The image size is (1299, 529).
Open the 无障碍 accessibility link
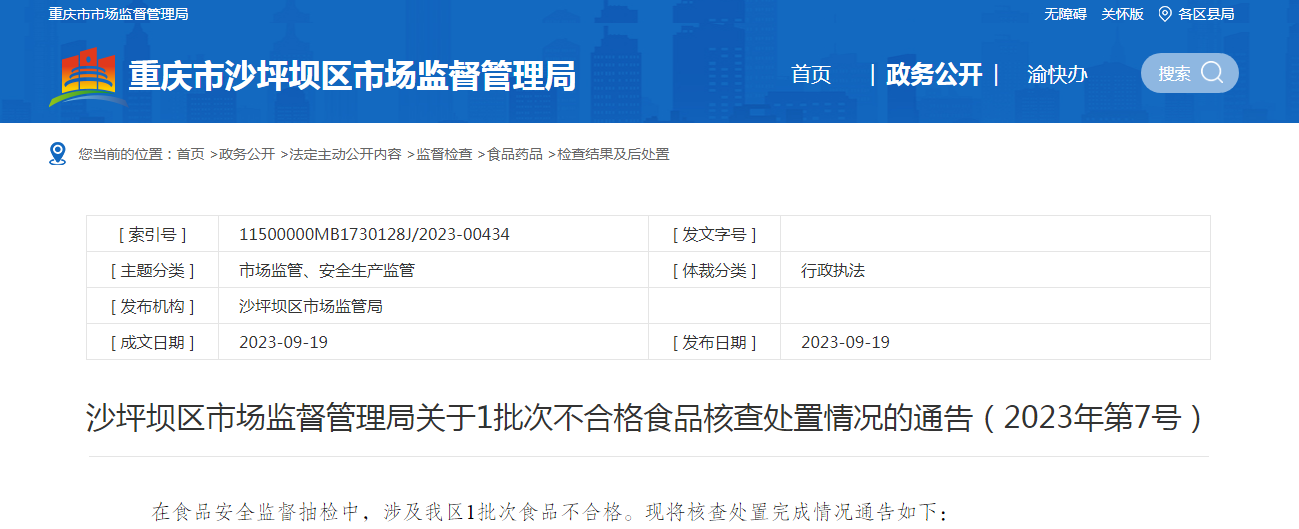[1065, 14]
